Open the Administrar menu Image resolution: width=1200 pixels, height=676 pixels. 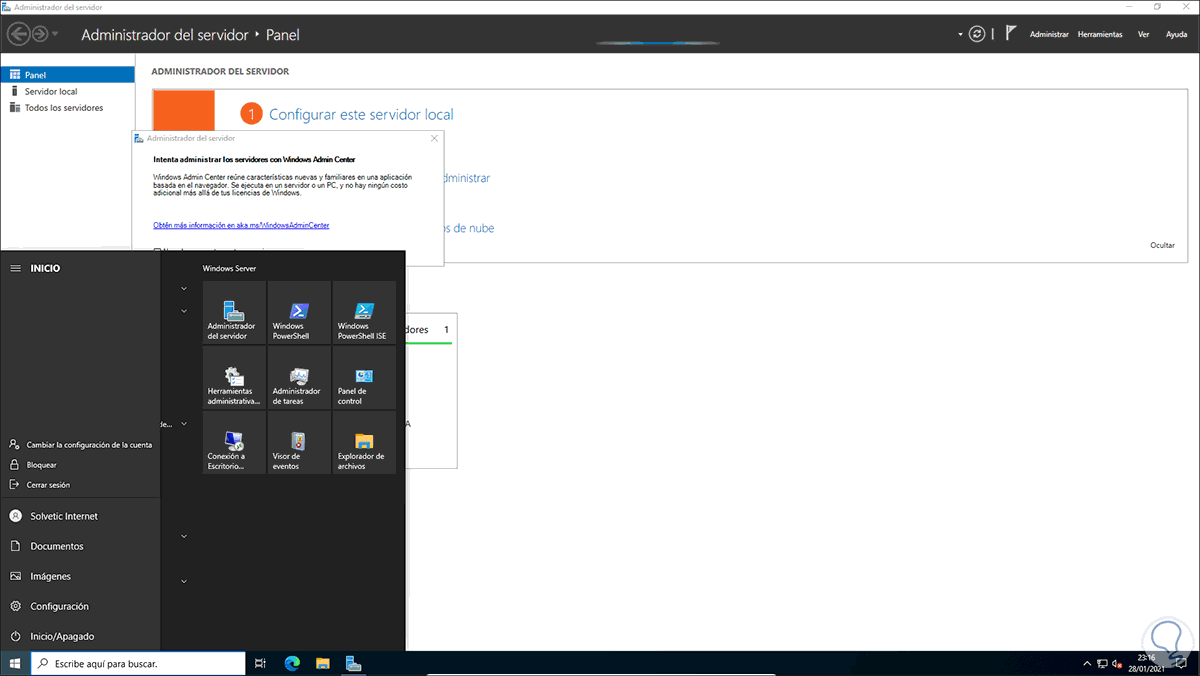point(1049,34)
